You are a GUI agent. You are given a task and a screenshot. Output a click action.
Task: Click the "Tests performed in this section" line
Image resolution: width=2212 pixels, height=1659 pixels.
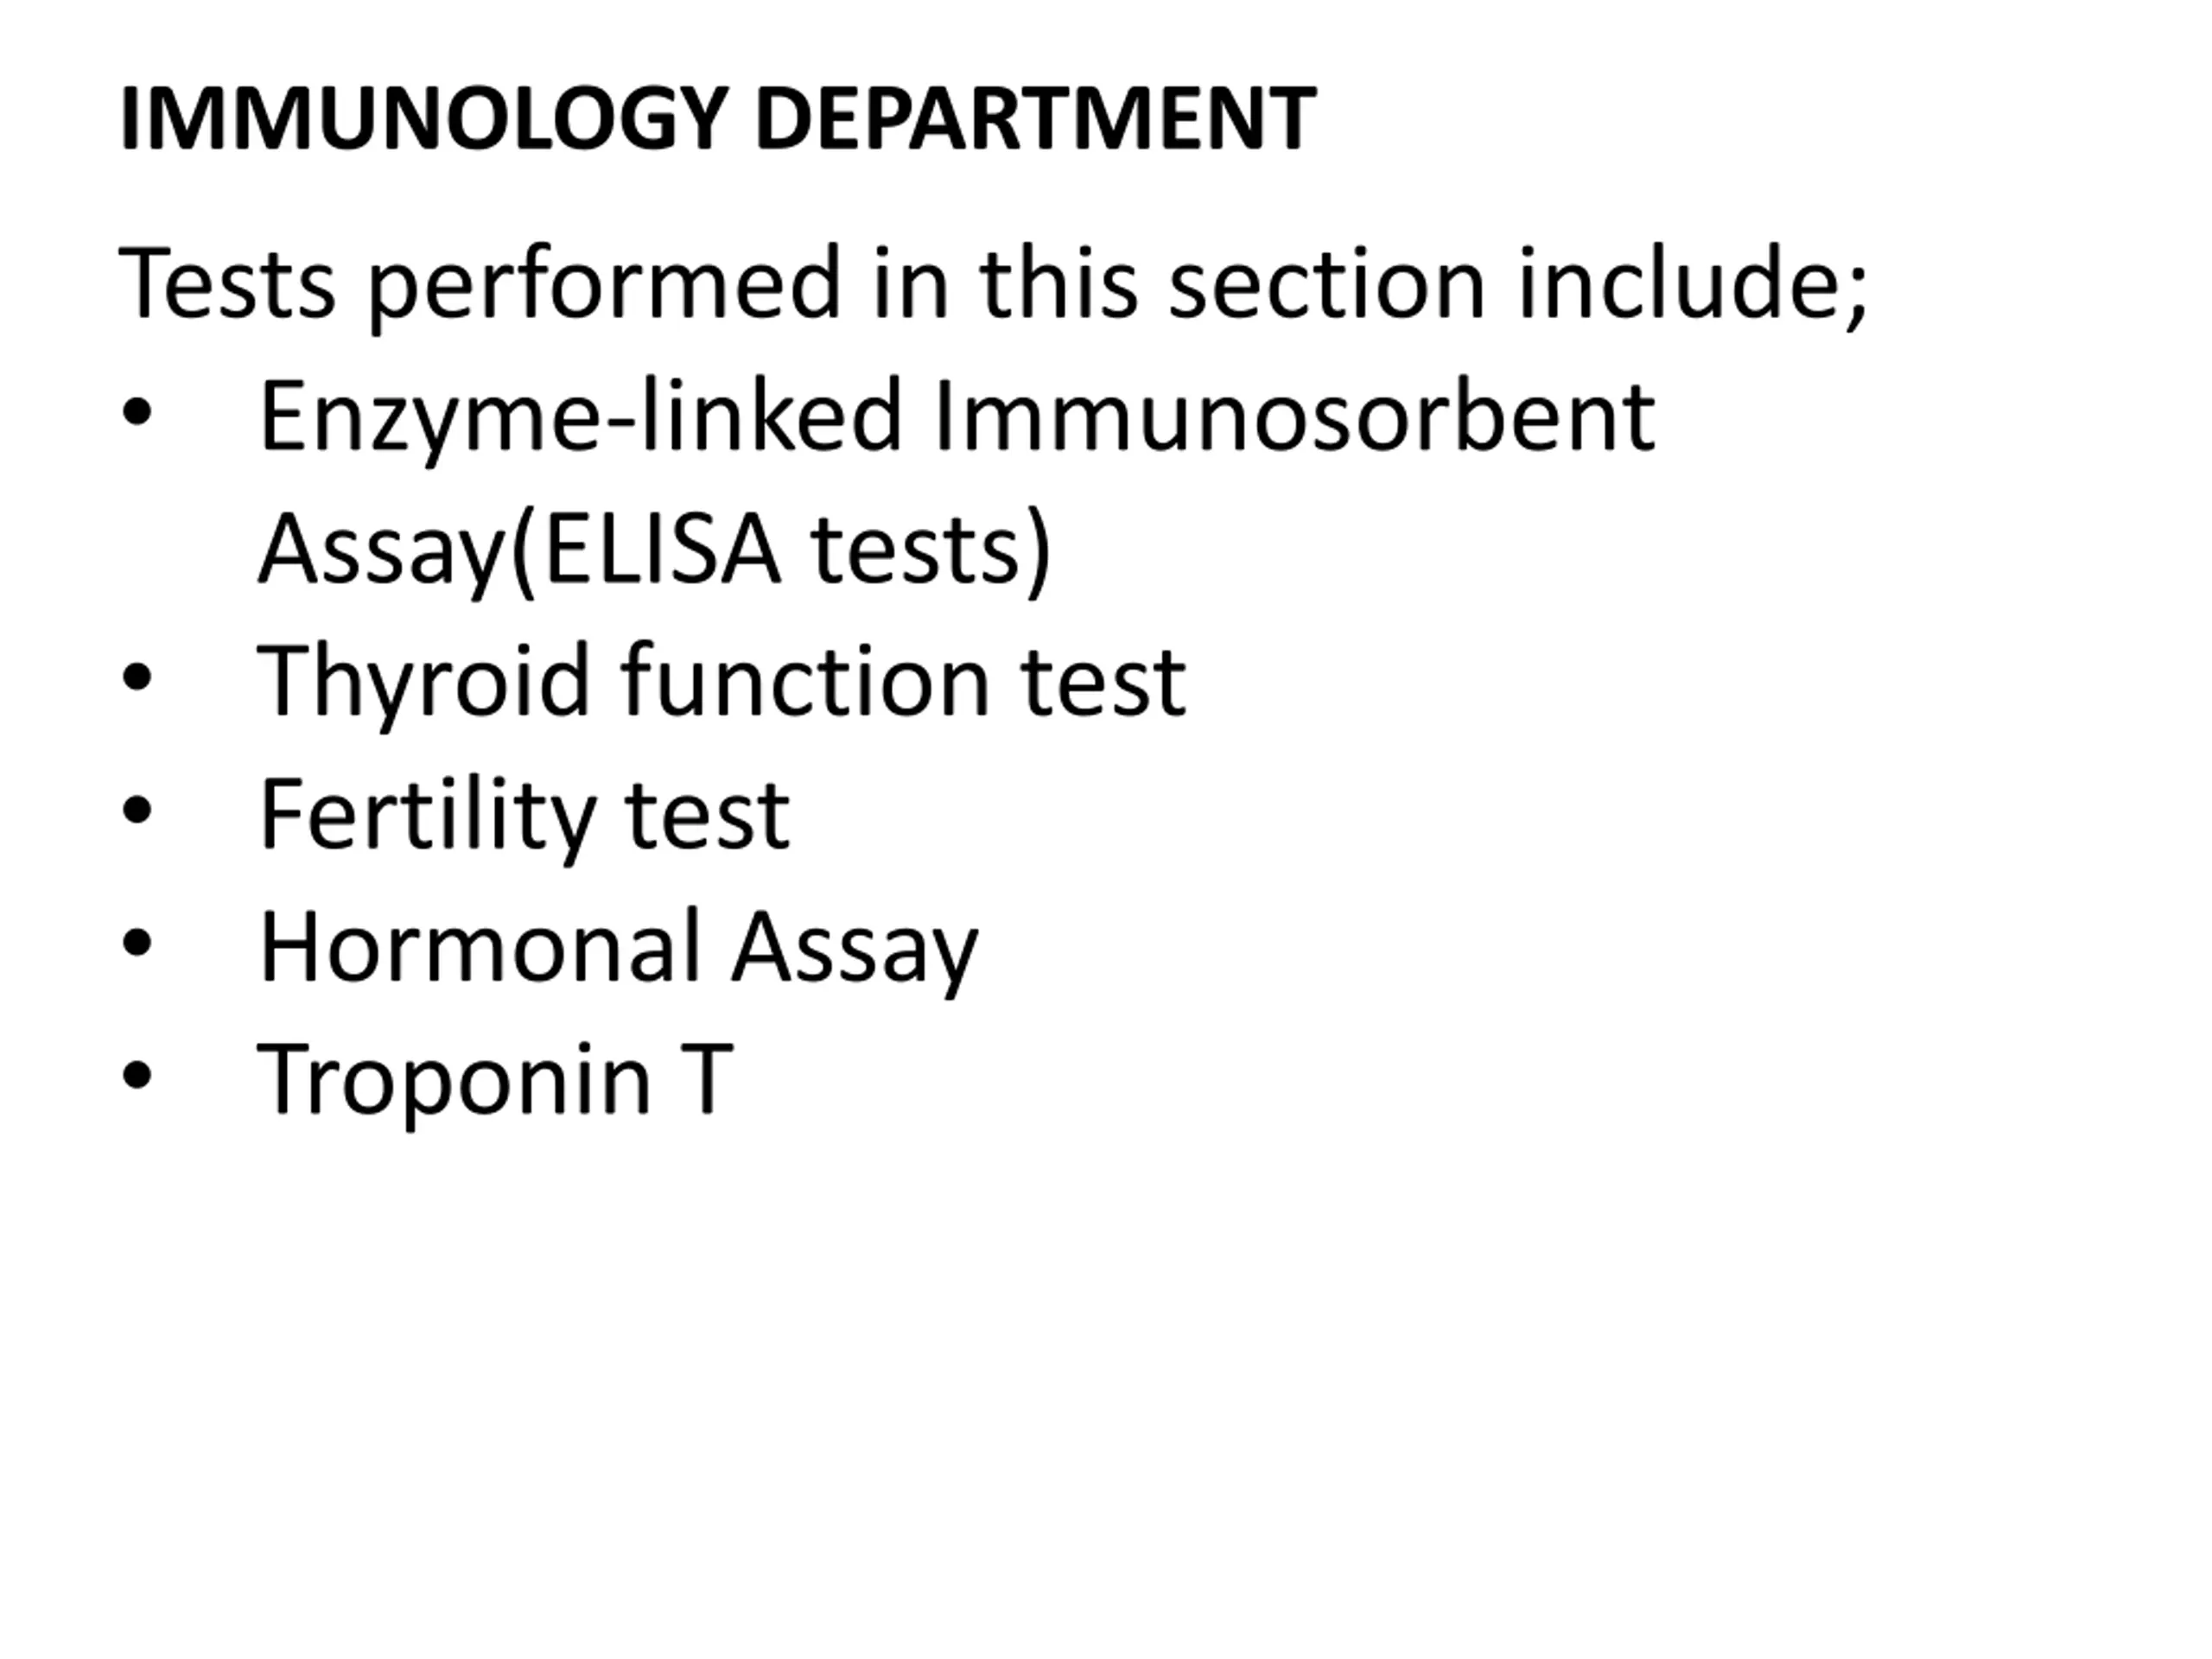coord(800,285)
